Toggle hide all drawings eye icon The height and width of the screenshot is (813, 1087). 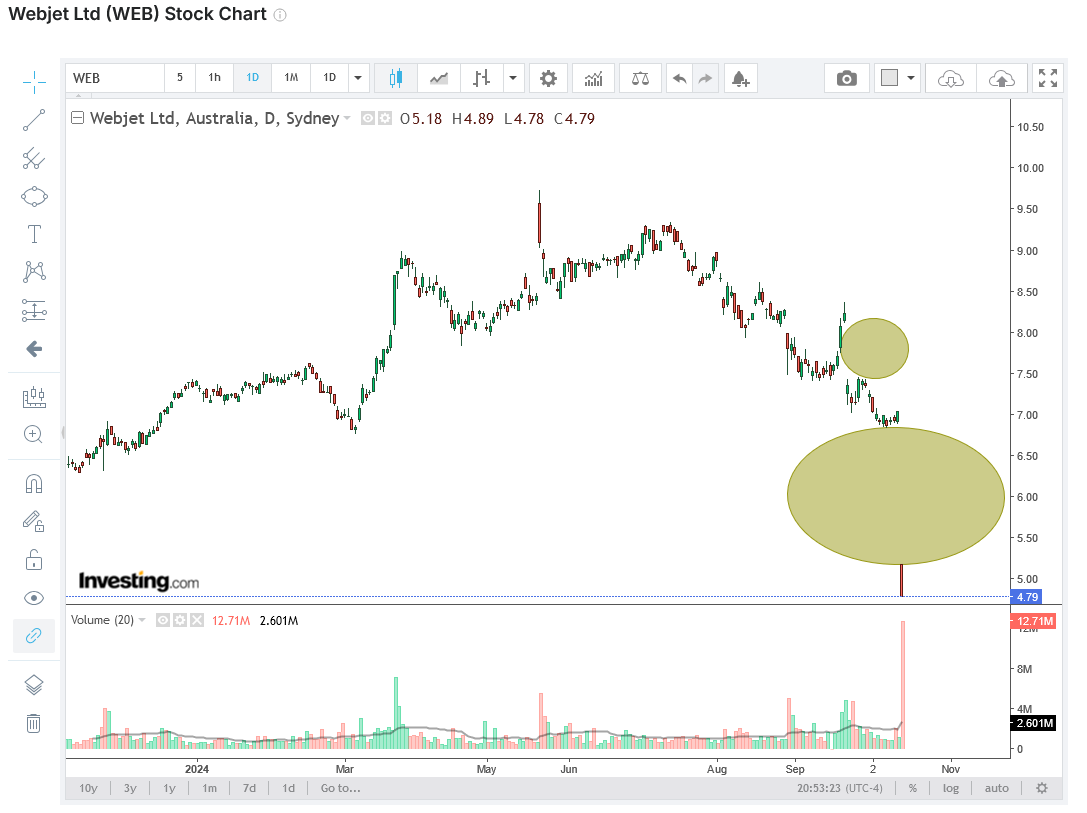point(34,598)
